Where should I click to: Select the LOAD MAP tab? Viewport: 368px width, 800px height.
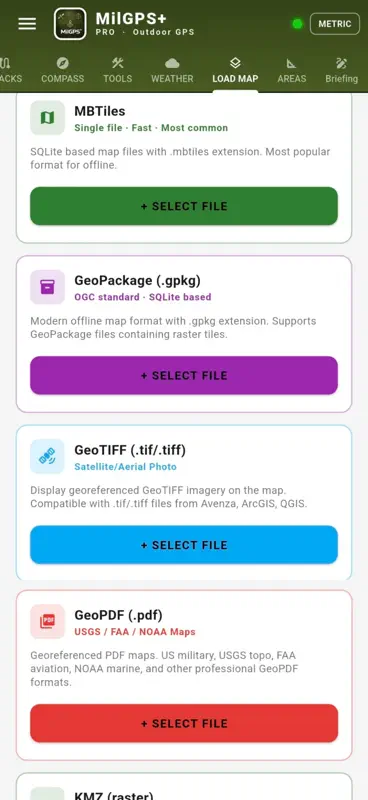coord(235,70)
